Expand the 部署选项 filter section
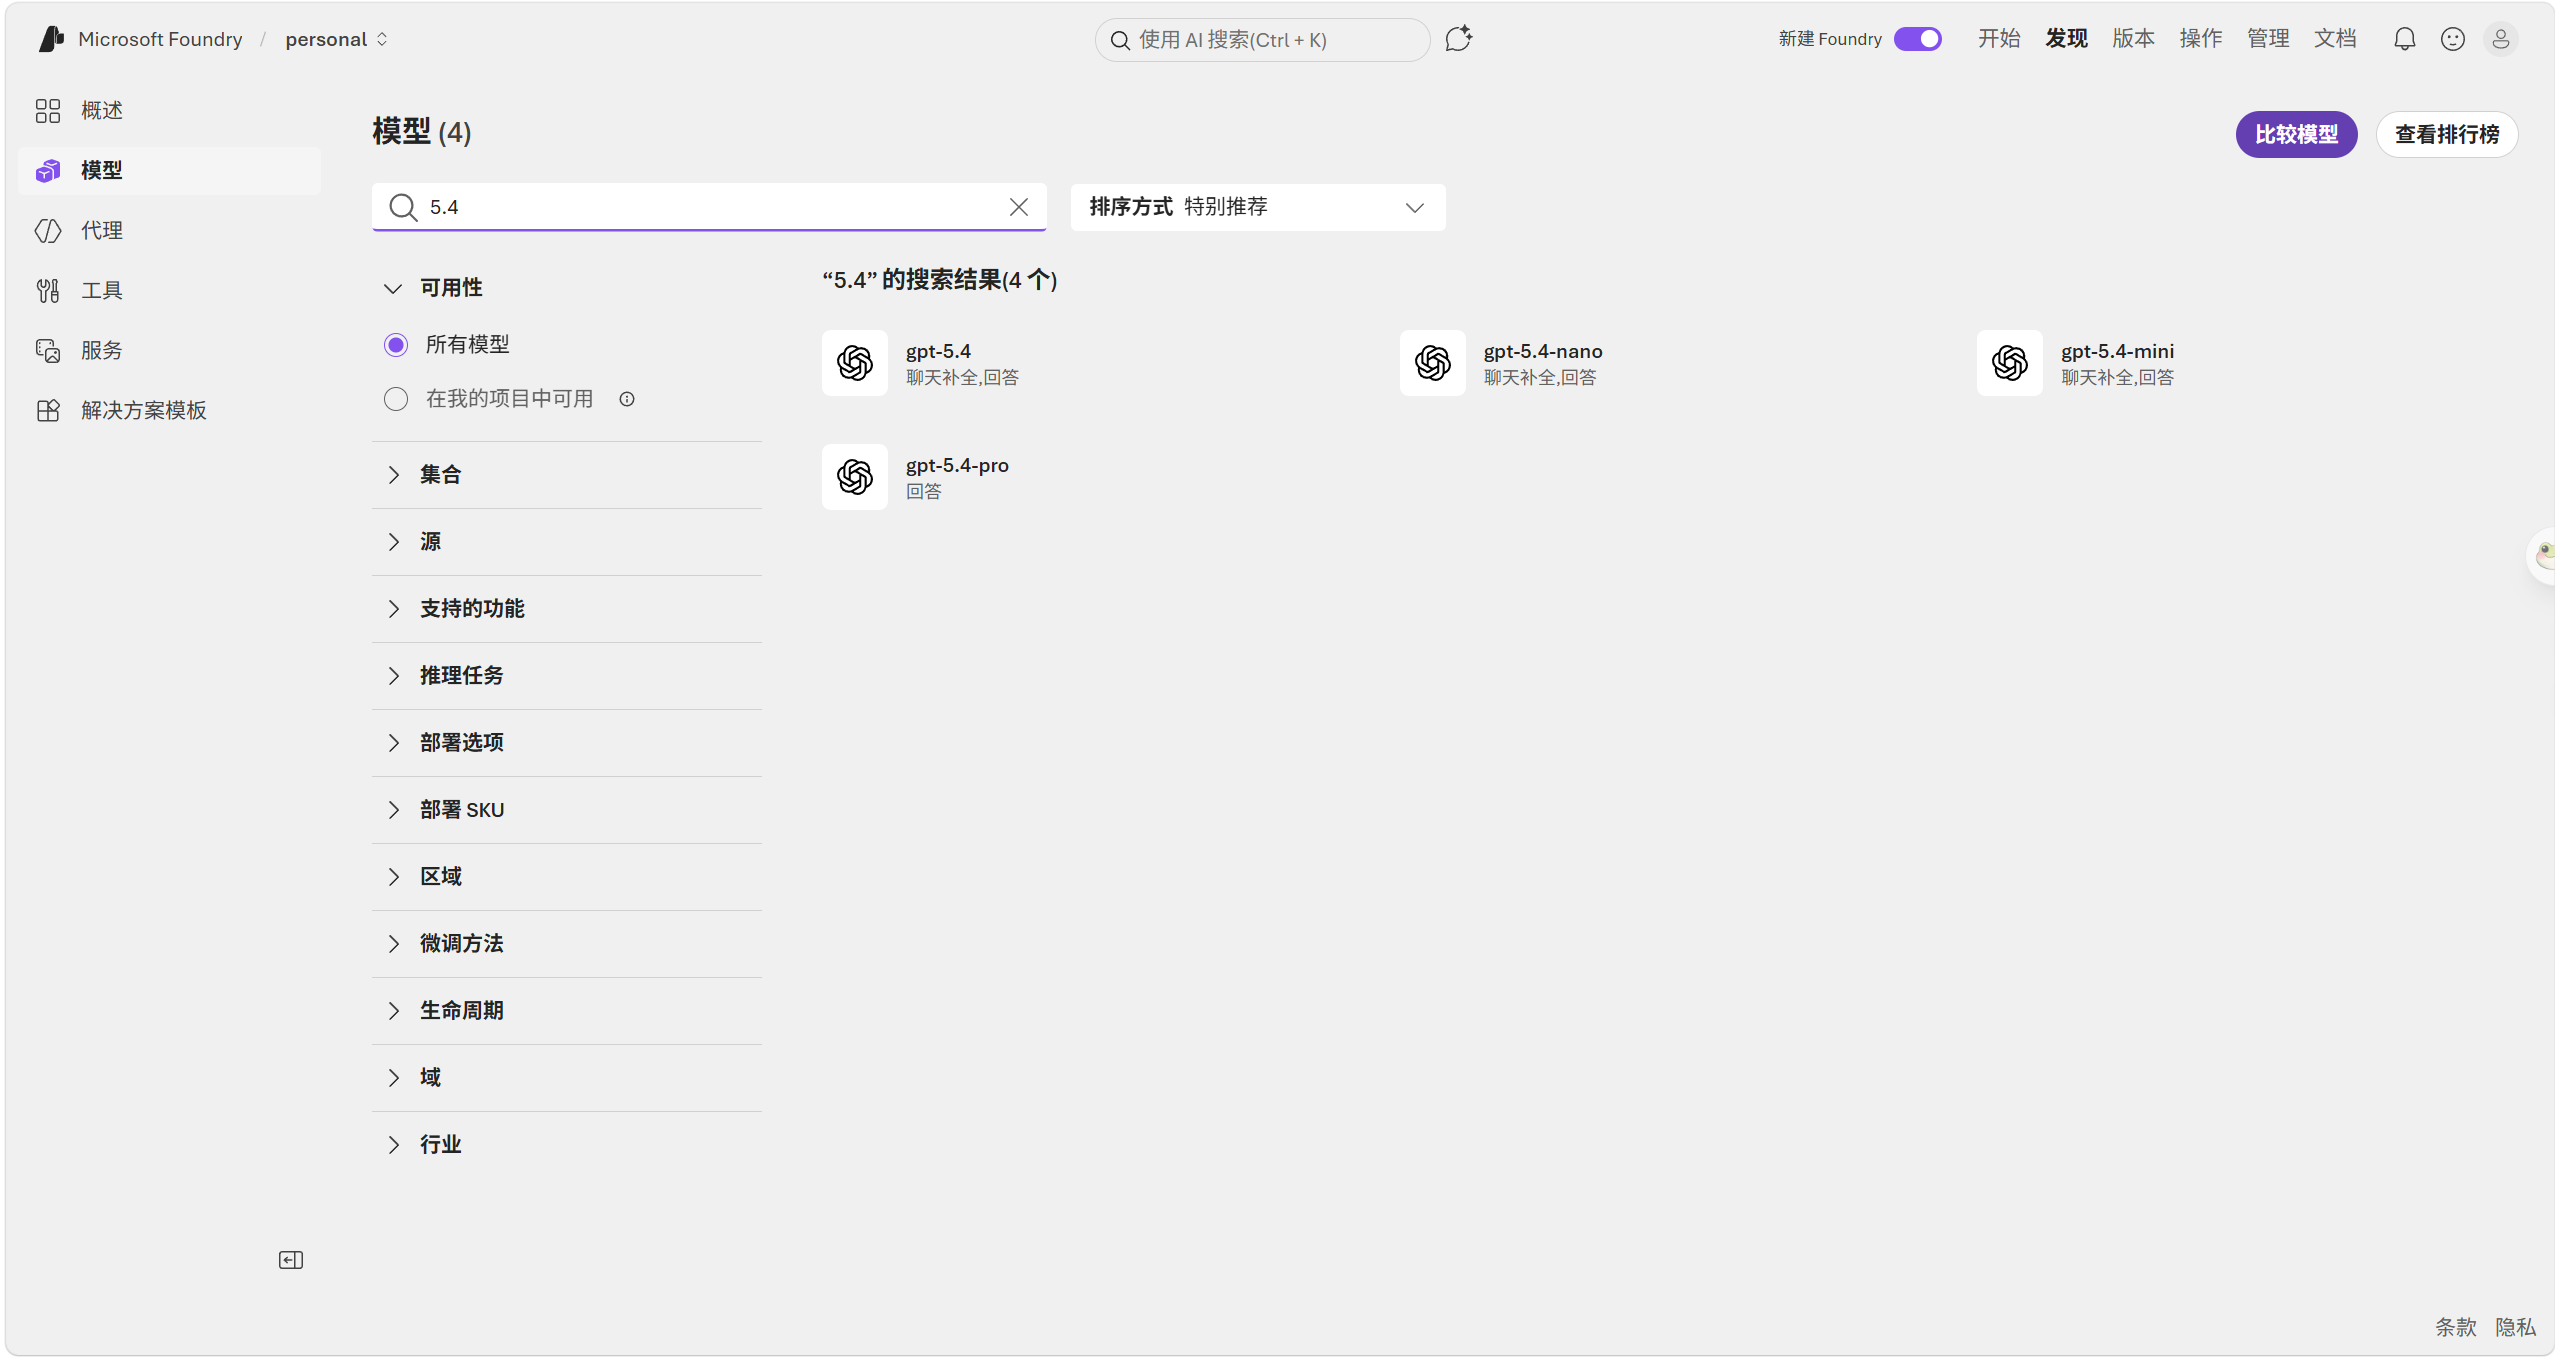The width and height of the screenshot is (2560, 1360). coord(567,743)
